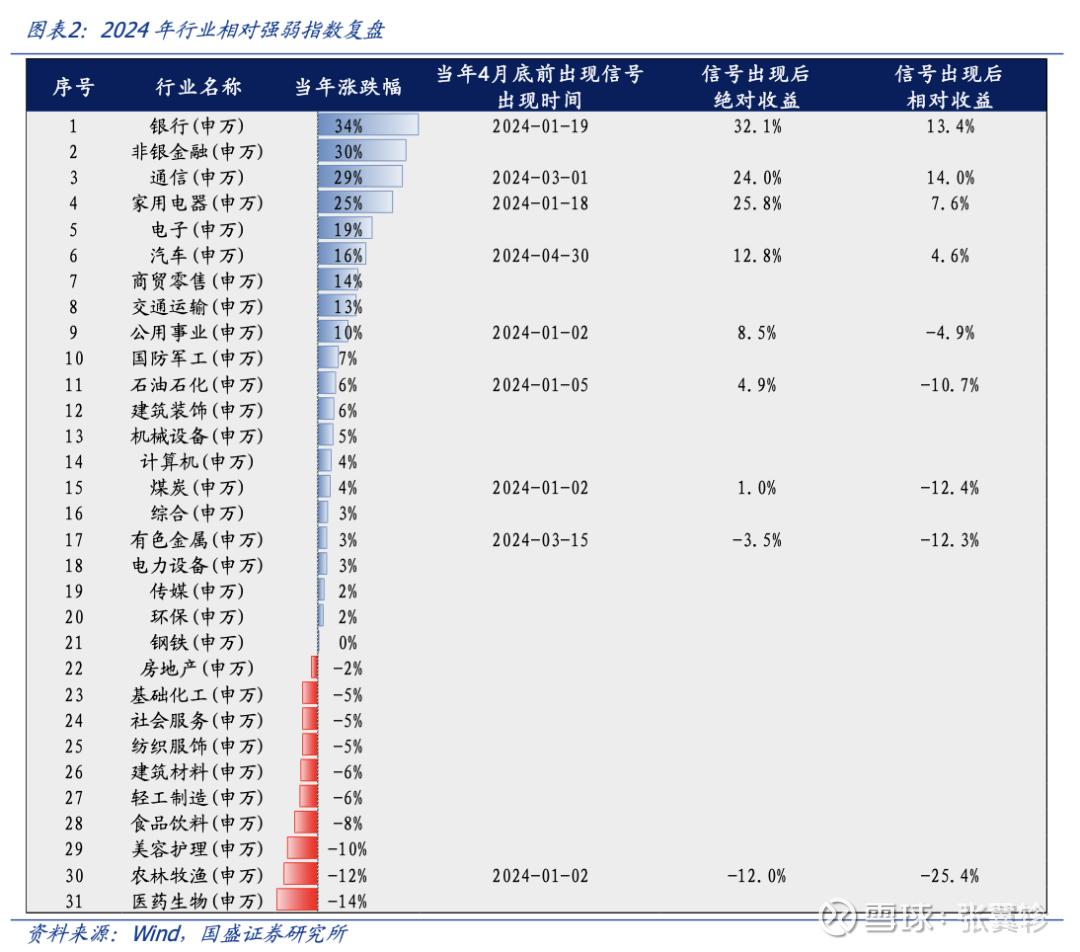The width and height of the screenshot is (1080, 952).
Task: Select the '交通运输(申万)' row name
Action: [197, 307]
